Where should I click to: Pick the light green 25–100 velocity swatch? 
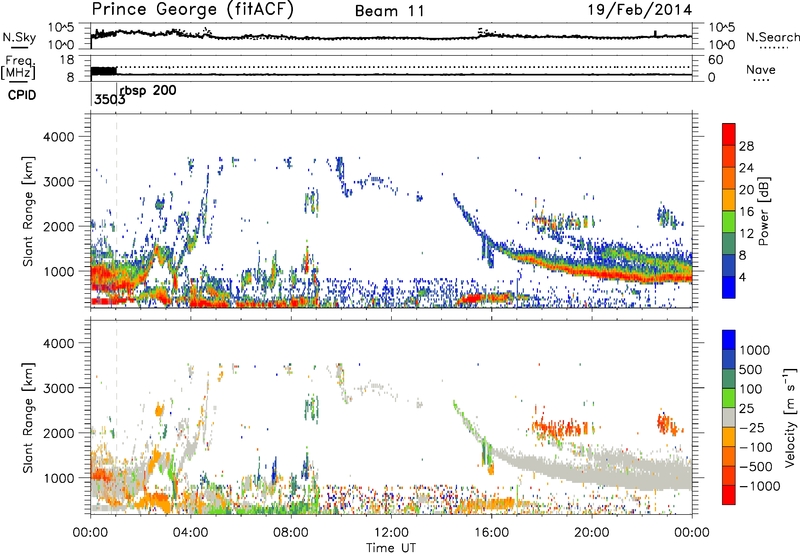tap(729, 398)
